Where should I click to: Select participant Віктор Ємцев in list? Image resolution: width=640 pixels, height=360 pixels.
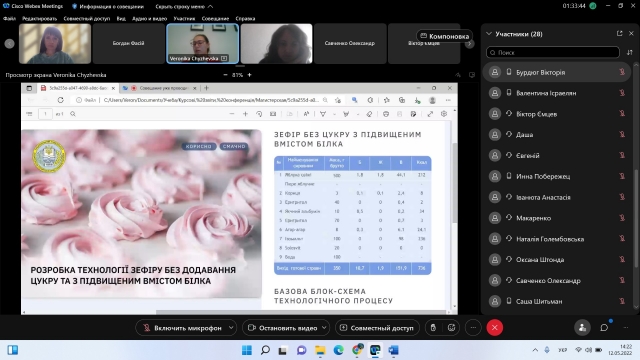point(557,114)
